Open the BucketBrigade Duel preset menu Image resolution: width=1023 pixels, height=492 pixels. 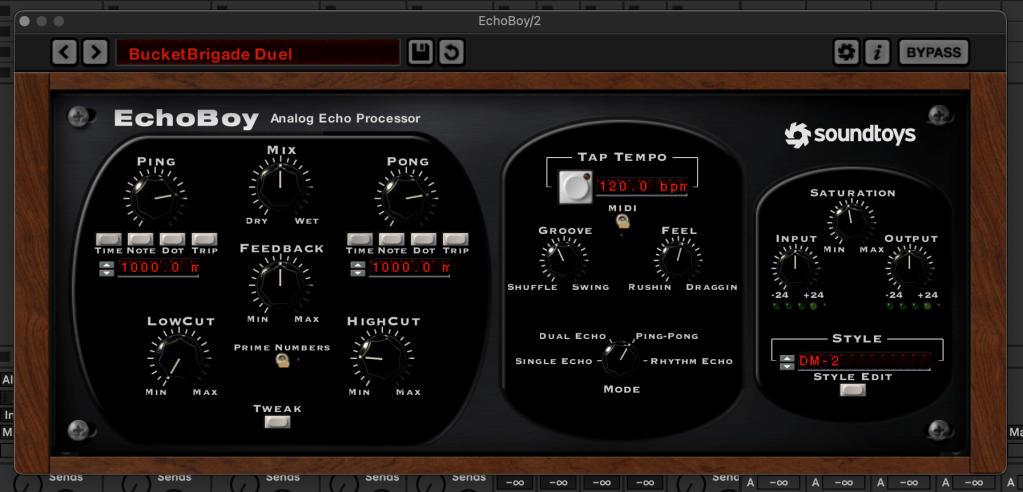pyautogui.click(x=257, y=53)
